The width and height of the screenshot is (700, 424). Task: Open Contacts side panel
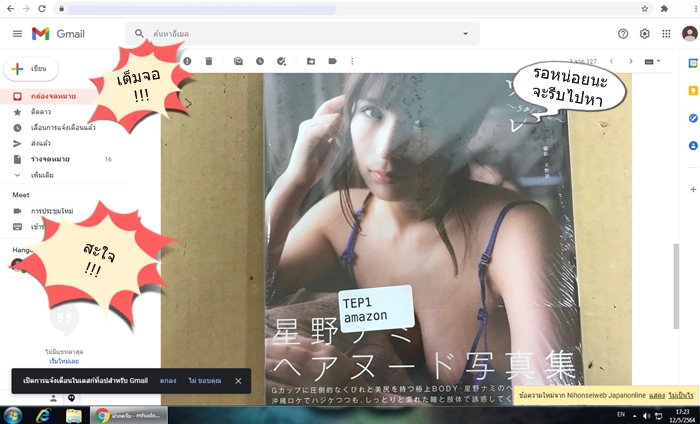(x=693, y=145)
